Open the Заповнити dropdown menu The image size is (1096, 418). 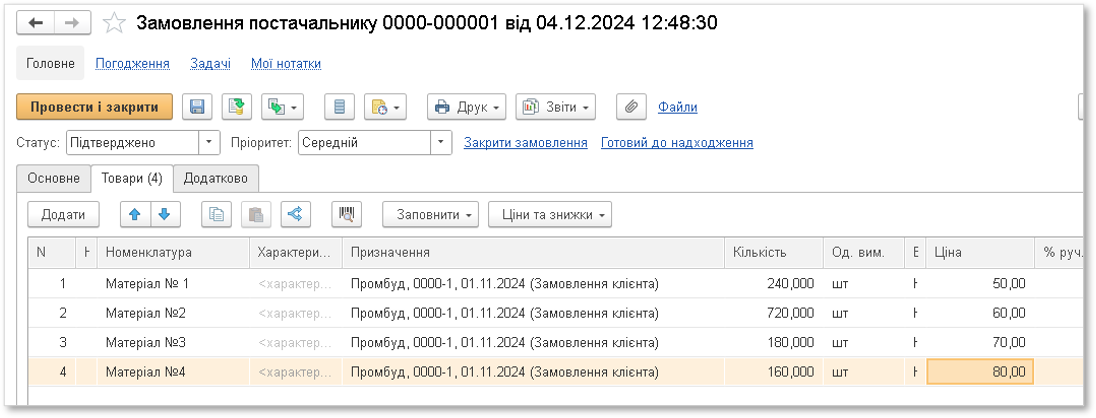[x=430, y=214]
